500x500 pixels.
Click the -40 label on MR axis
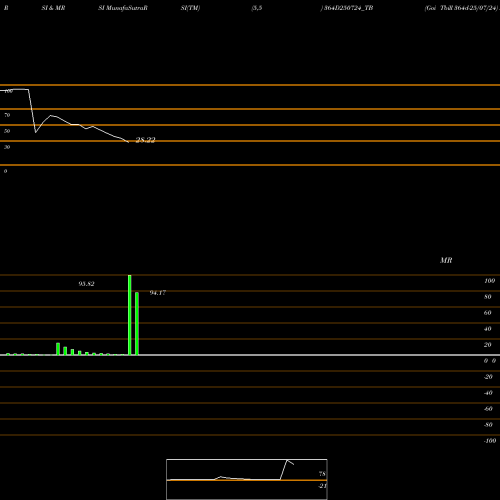pyautogui.click(x=488, y=393)
